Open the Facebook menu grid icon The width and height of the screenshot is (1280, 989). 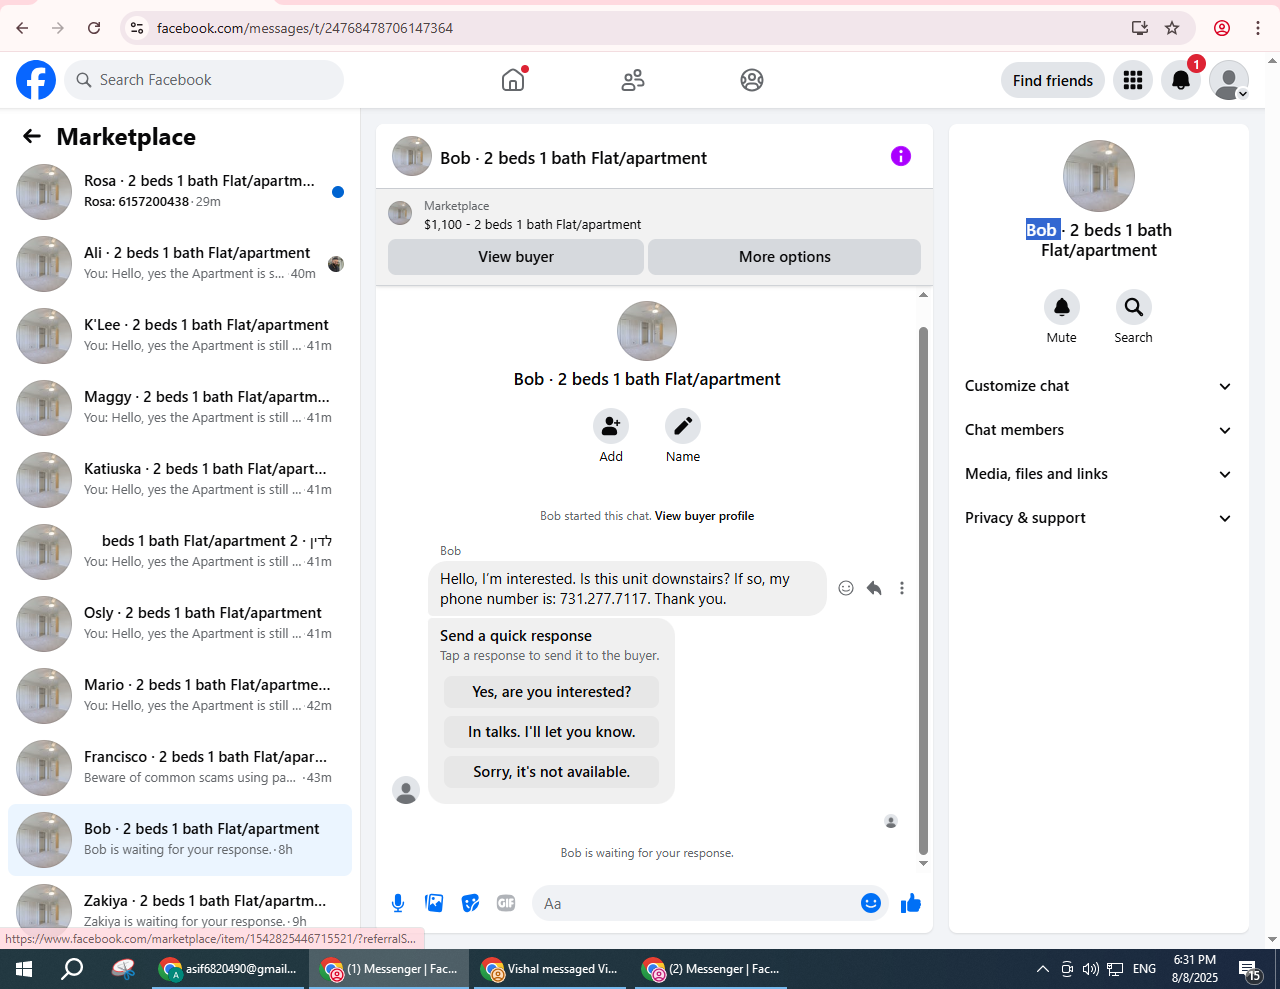[1133, 80]
